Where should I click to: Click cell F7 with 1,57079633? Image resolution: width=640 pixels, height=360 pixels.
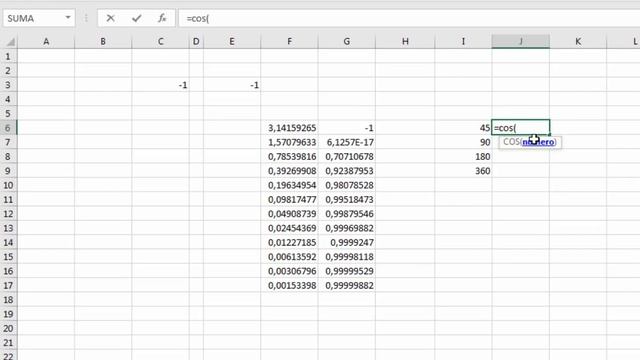point(289,142)
